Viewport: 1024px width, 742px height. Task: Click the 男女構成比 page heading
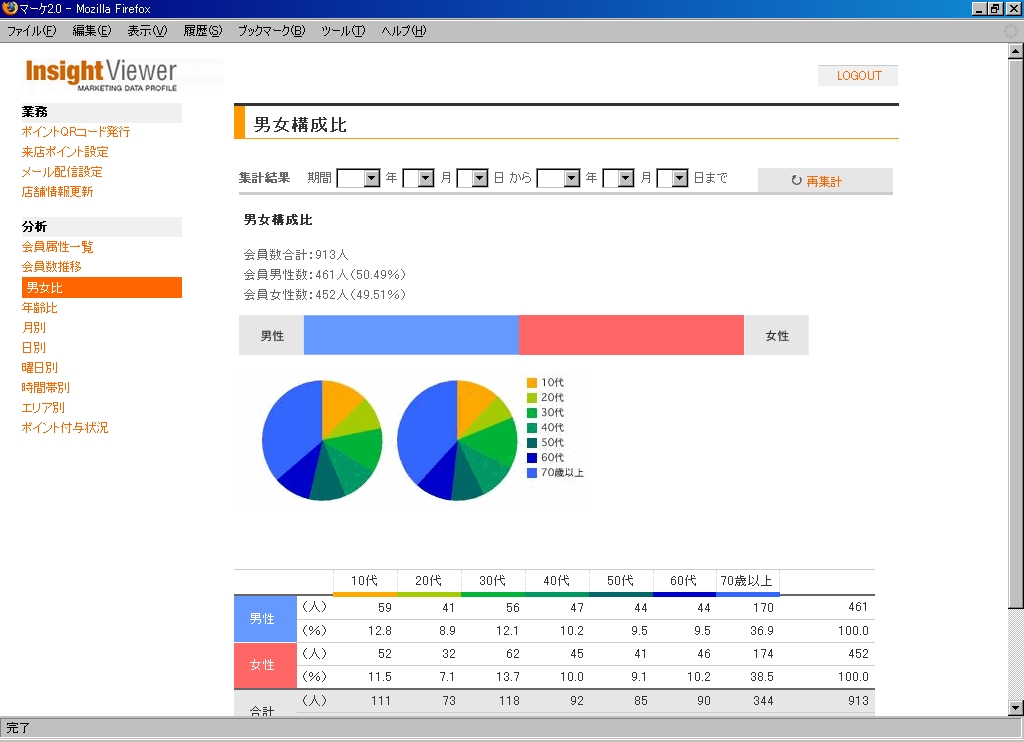(300, 125)
